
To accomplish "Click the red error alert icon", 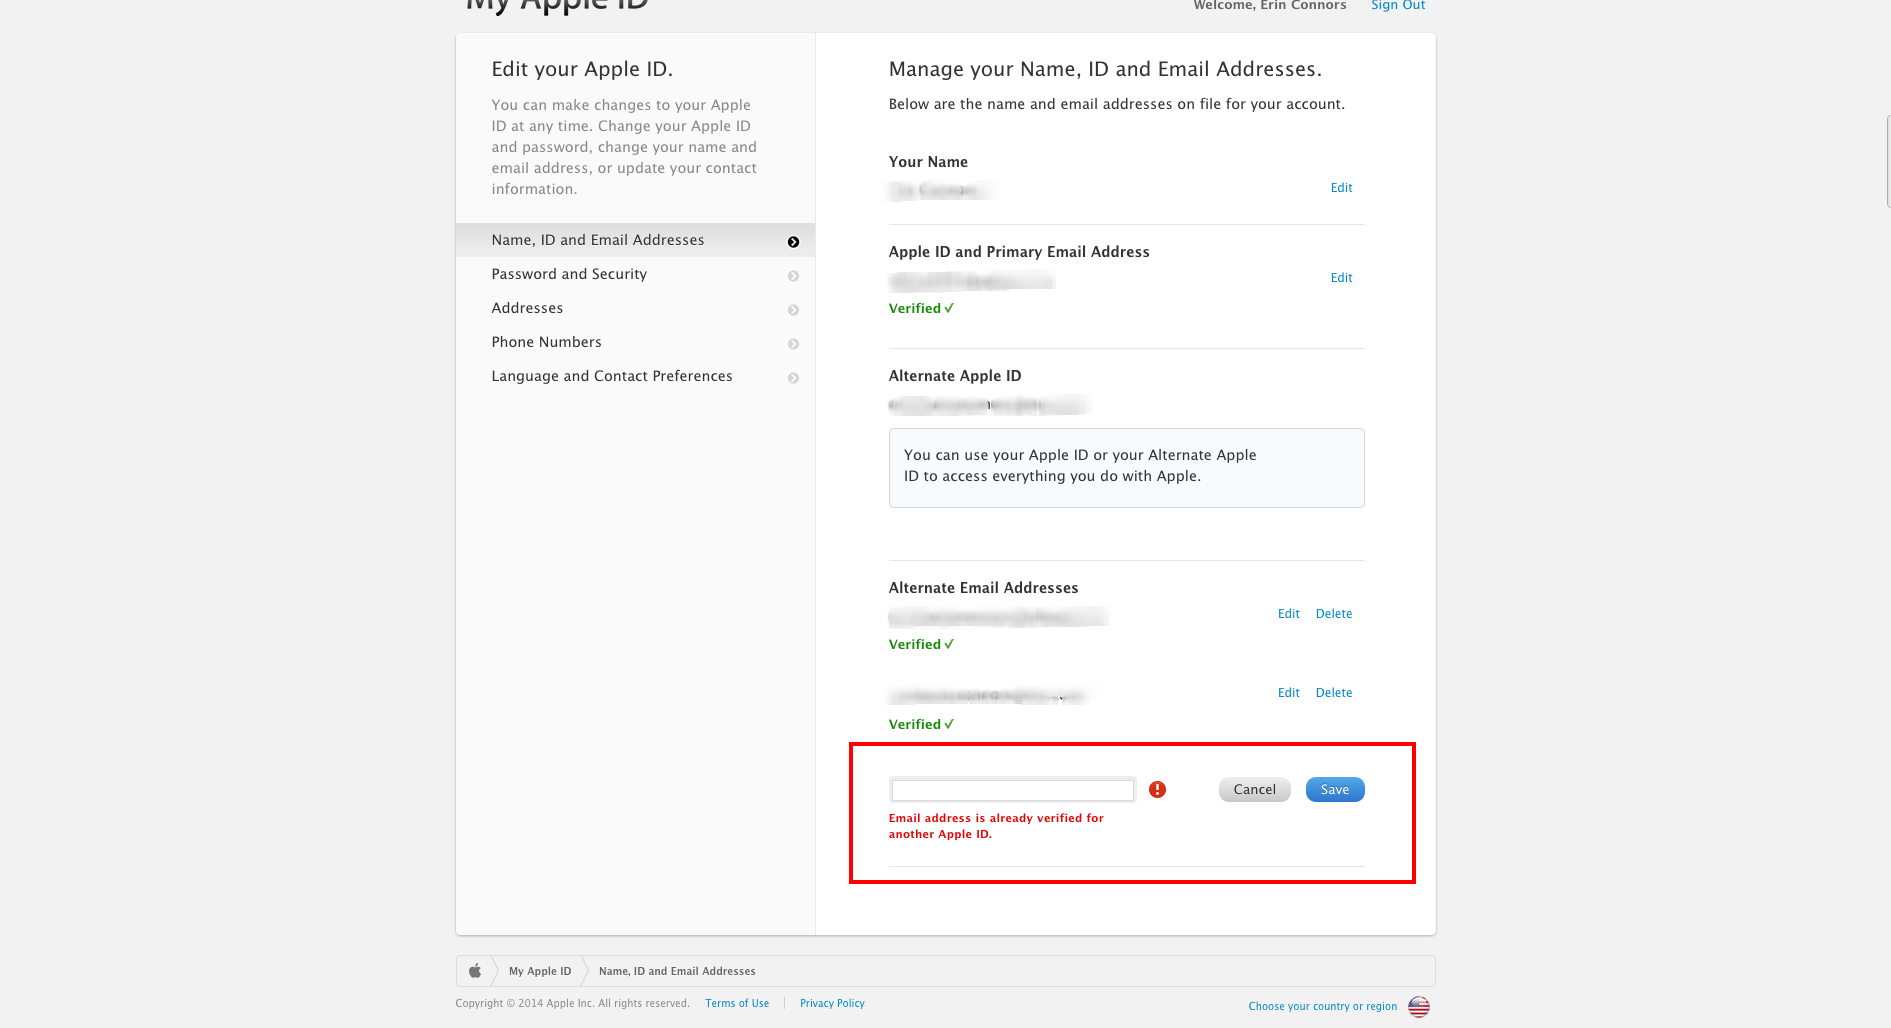I will click(x=1157, y=790).
